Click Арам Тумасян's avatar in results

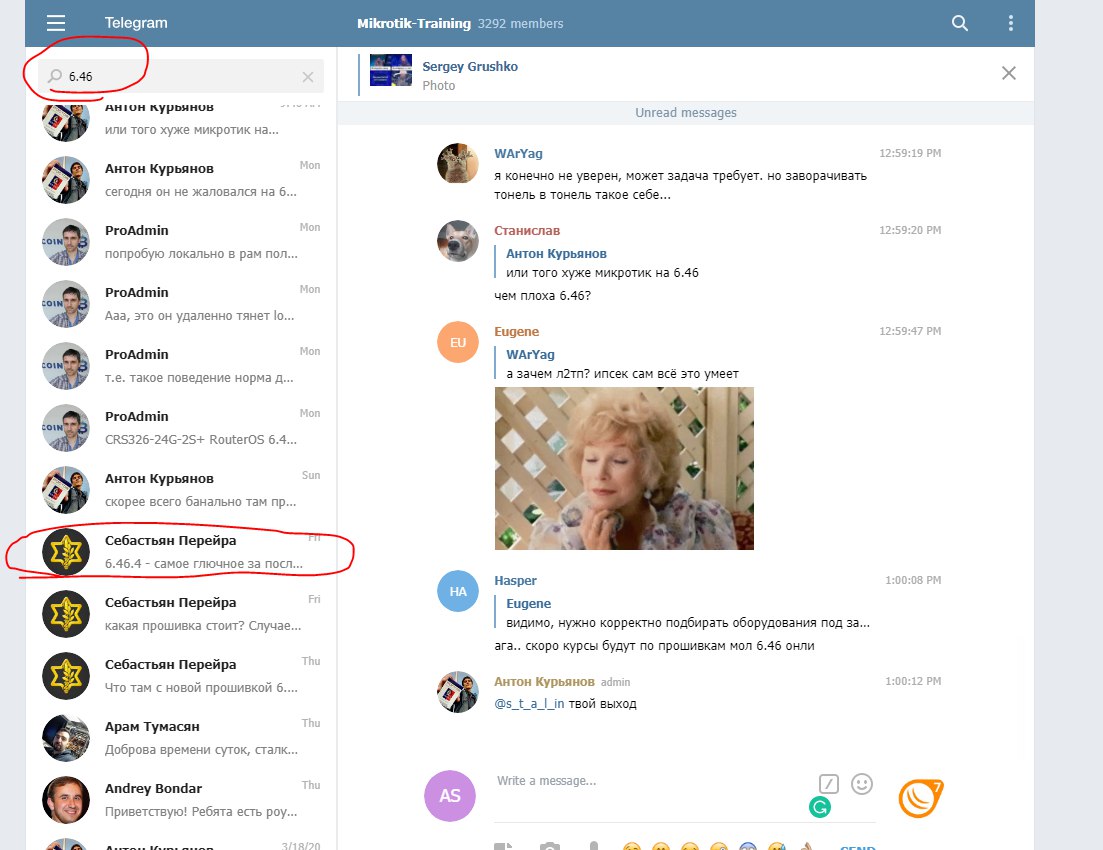[x=66, y=738]
